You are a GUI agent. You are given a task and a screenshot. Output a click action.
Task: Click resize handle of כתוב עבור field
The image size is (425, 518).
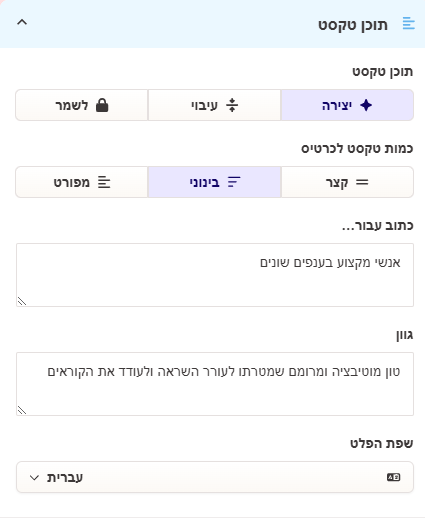[22, 301]
